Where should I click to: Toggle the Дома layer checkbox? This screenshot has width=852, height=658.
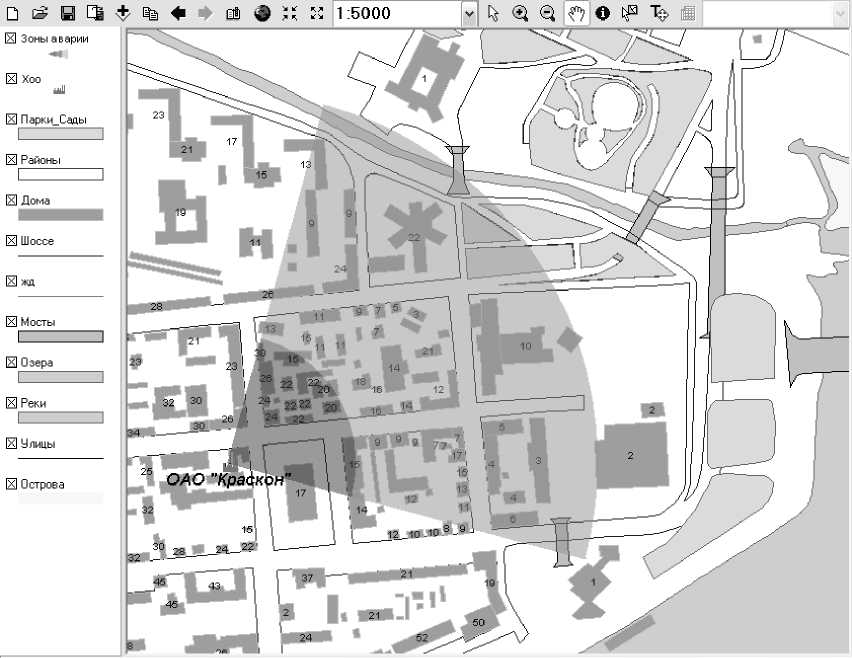point(11,200)
